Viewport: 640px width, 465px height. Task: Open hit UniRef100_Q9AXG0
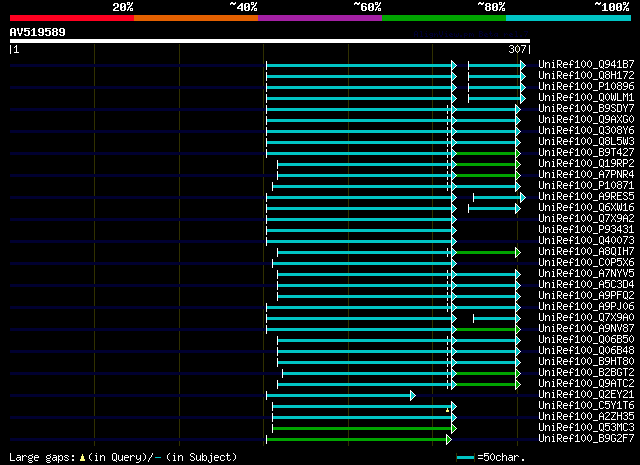[x=586, y=119]
